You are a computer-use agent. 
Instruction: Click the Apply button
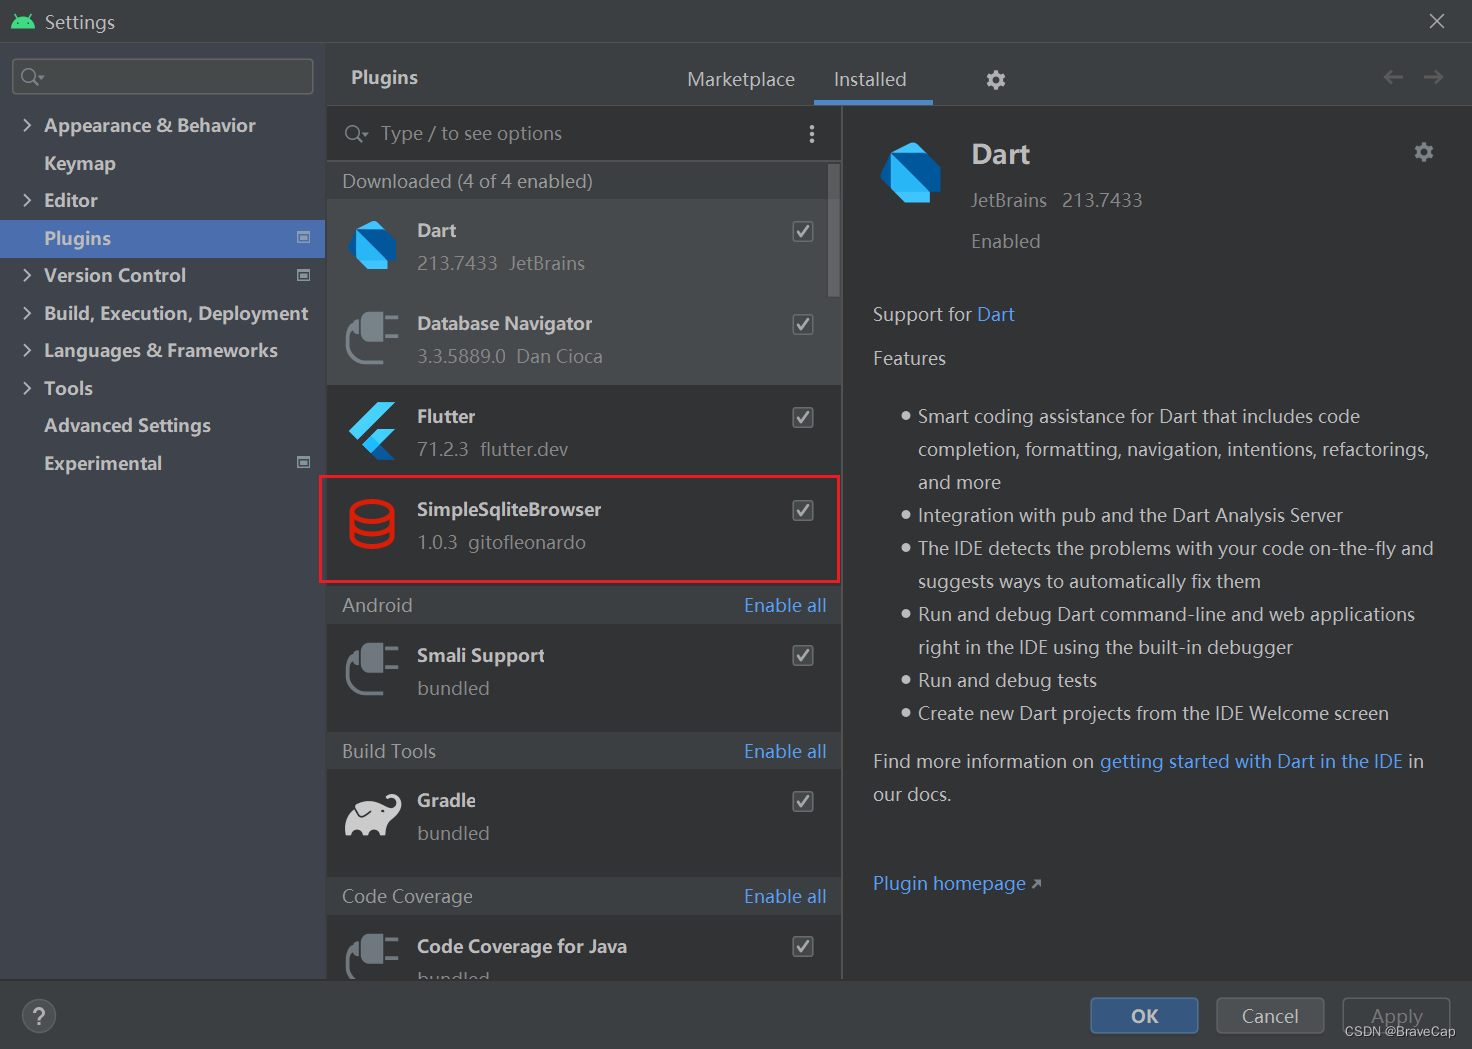1396,1016
